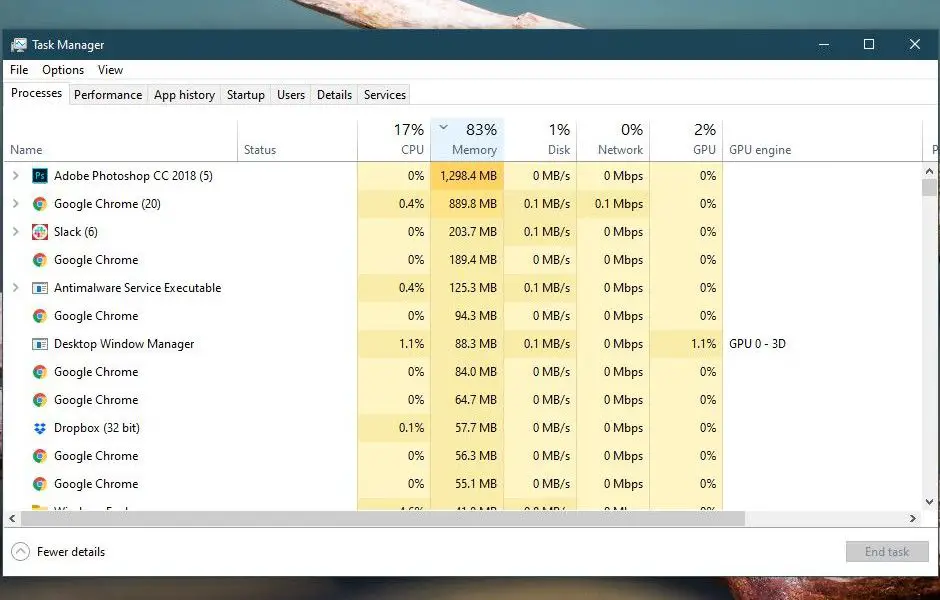Maximize the Task Manager window
This screenshot has height=600, width=940.
click(x=869, y=44)
